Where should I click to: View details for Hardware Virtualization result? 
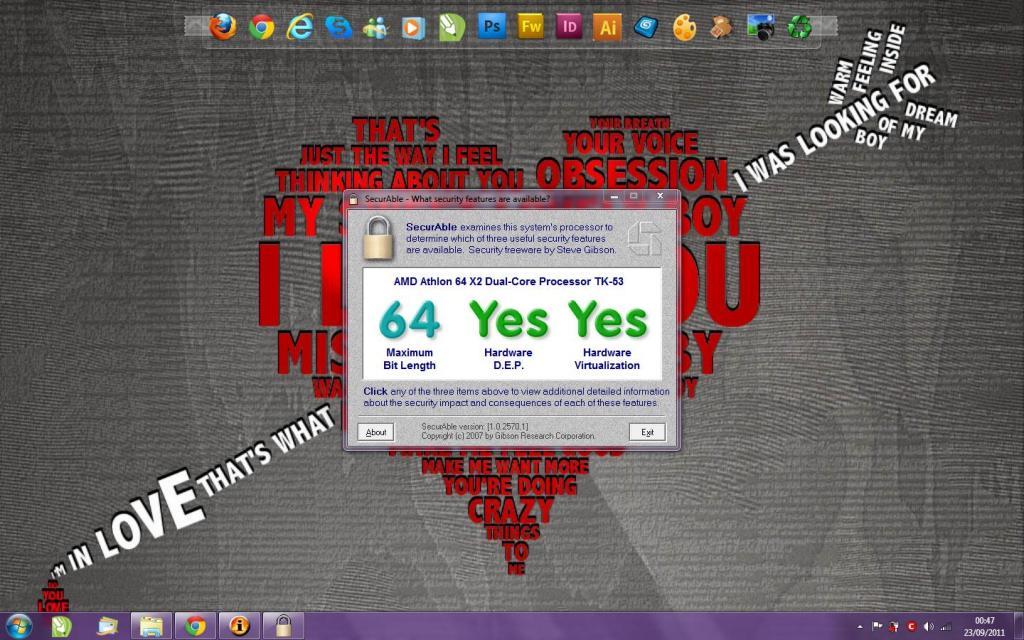[x=607, y=333]
